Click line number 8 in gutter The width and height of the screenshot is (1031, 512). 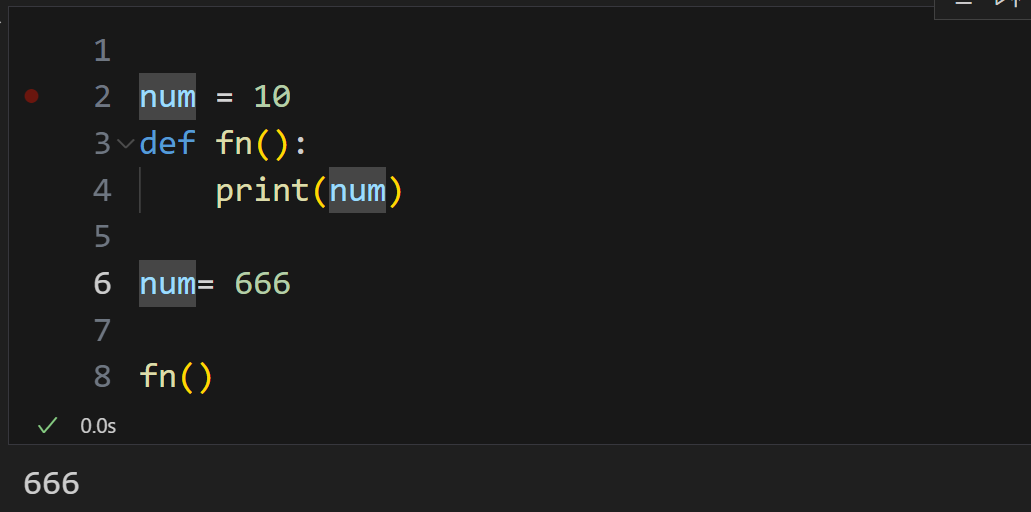pos(103,377)
